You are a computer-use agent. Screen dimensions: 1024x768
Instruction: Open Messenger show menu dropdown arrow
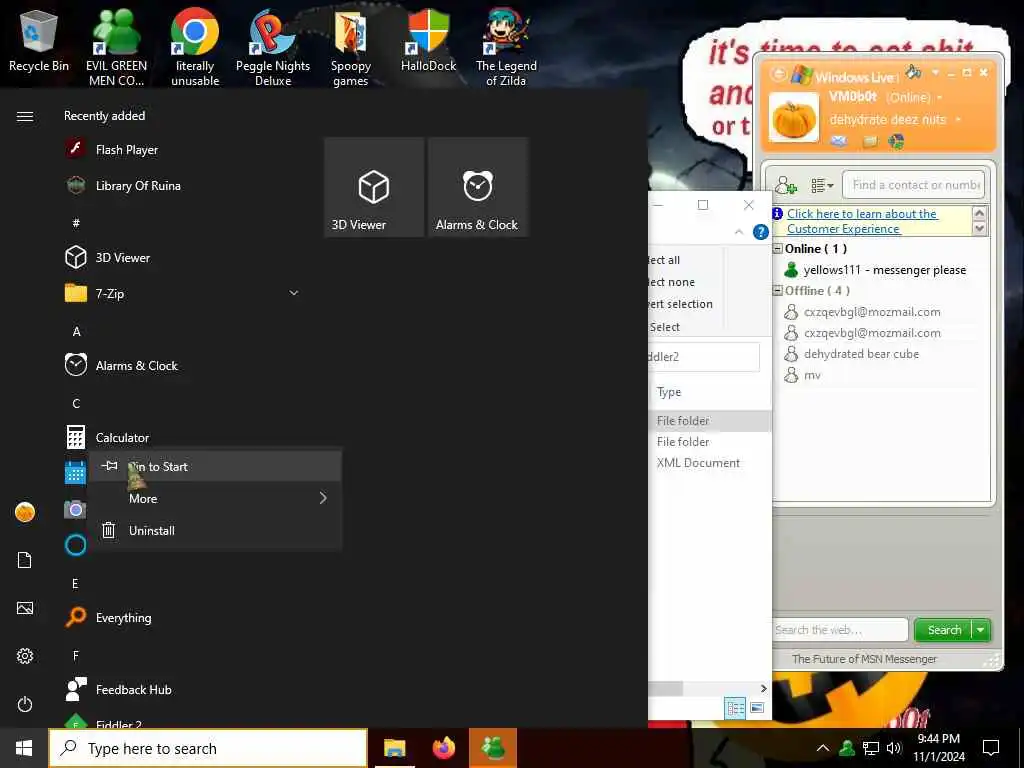point(935,72)
